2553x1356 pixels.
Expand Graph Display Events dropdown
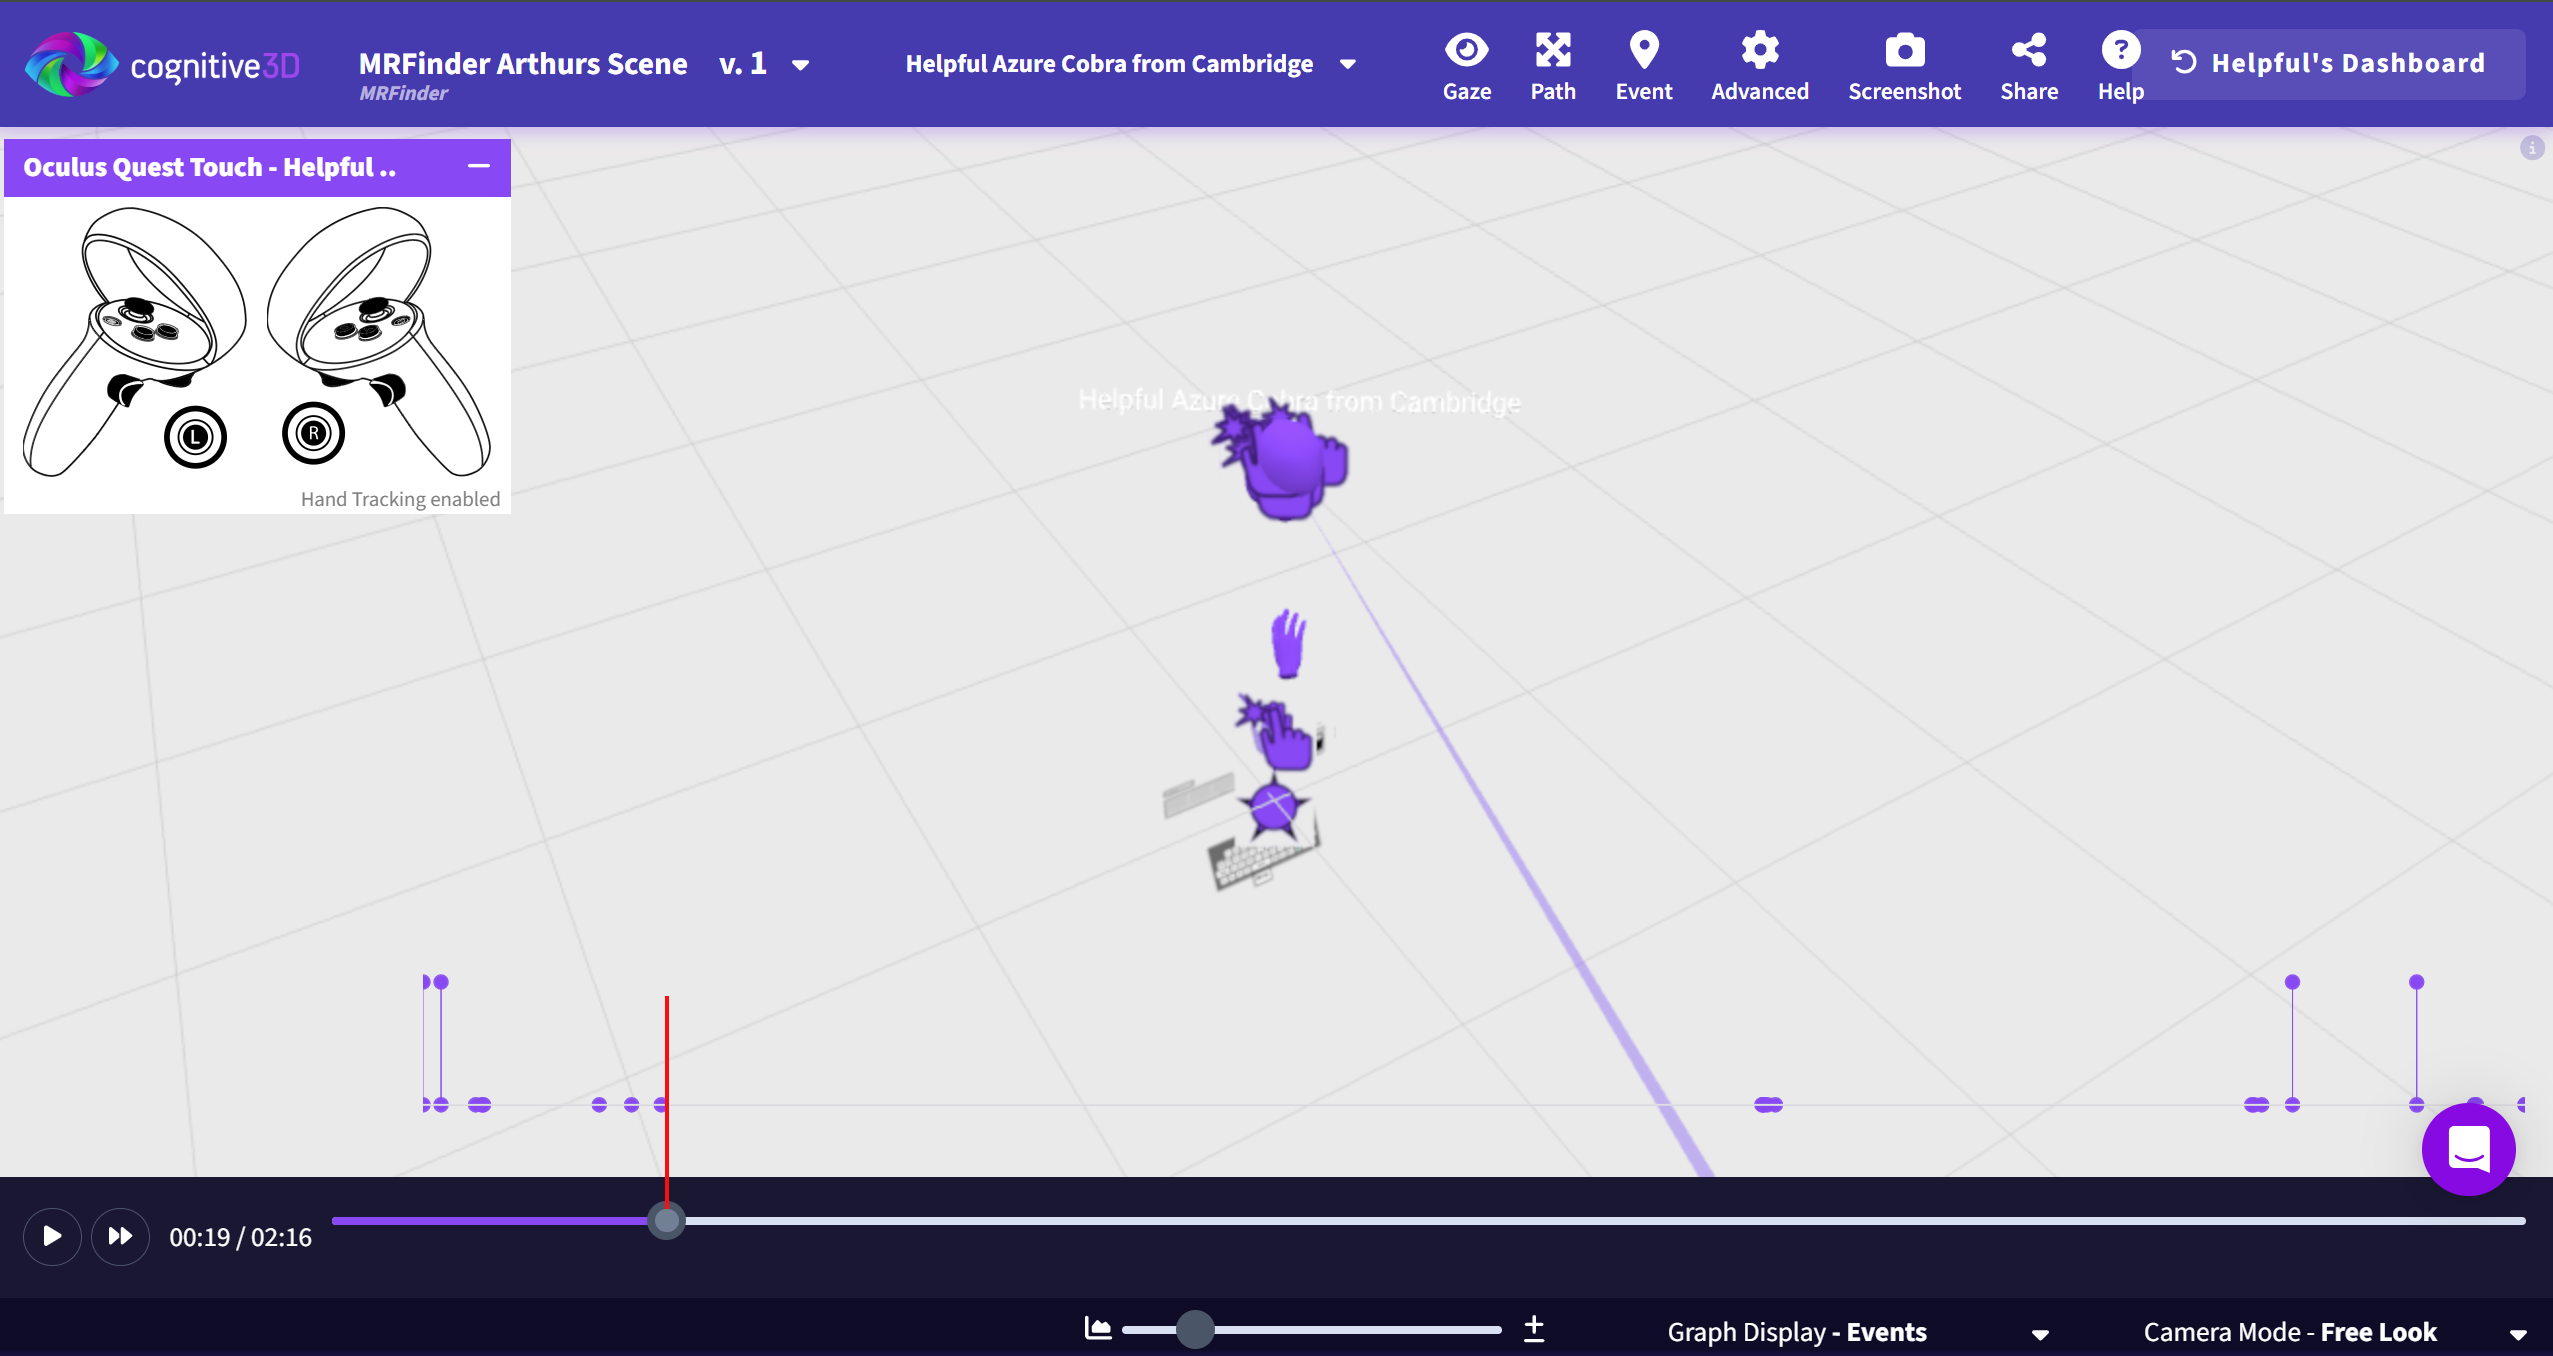click(2040, 1334)
